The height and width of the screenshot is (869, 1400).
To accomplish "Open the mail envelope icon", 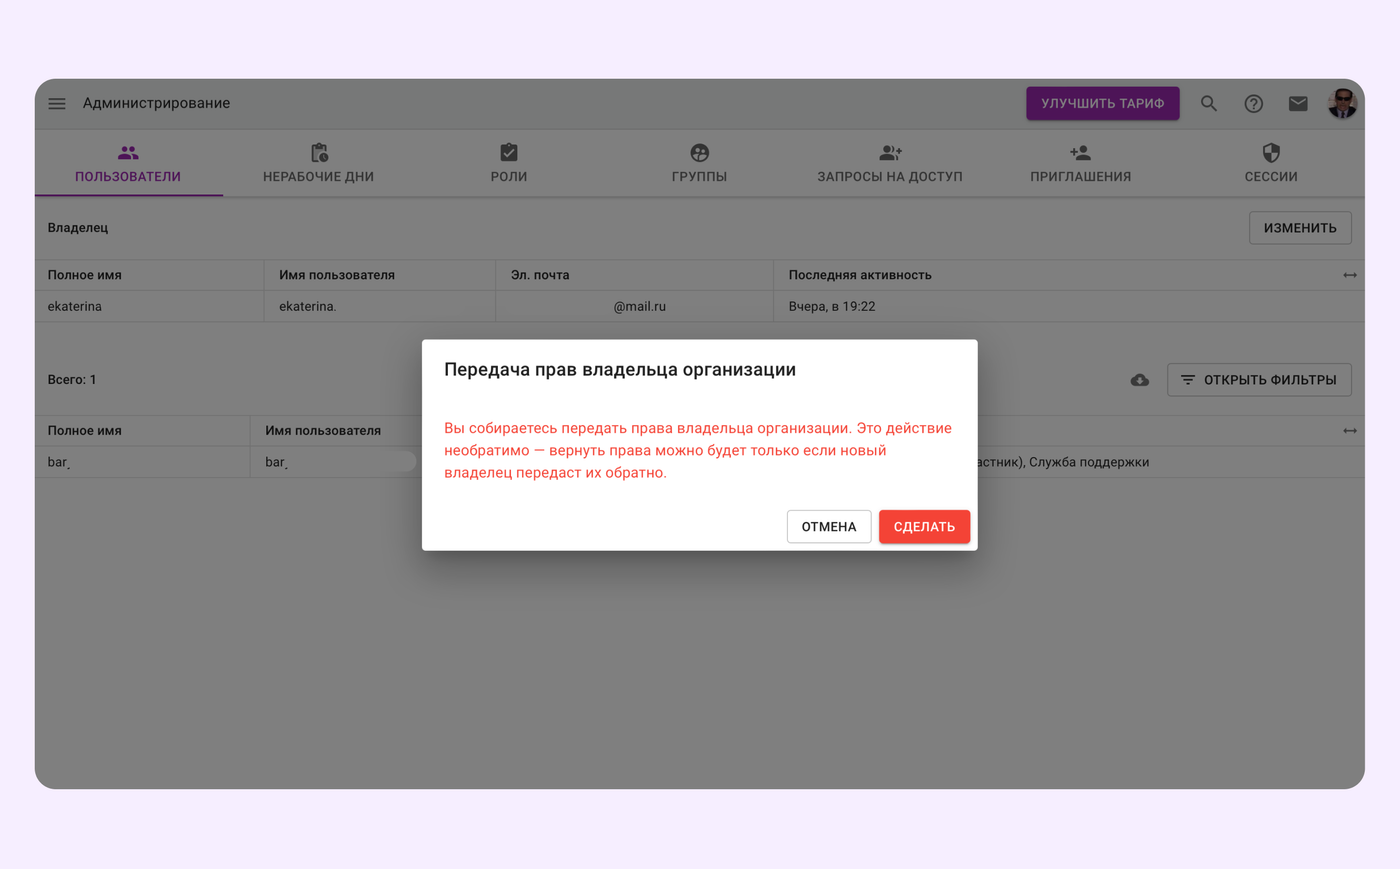I will [1298, 104].
